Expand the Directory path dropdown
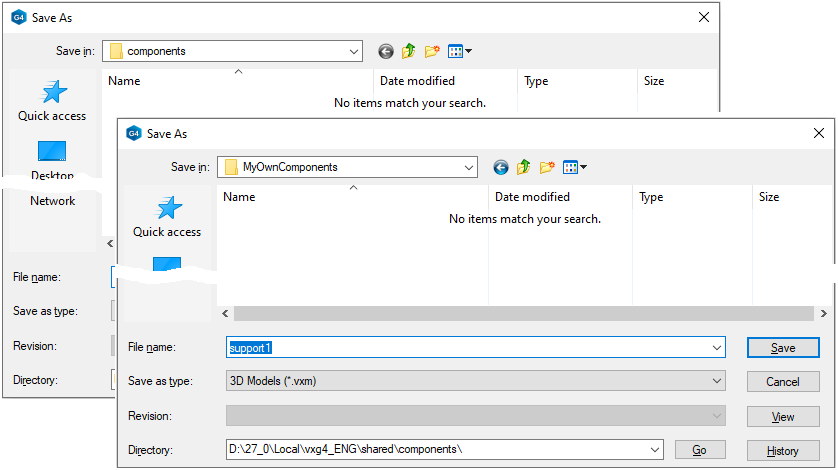The height and width of the screenshot is (470, 838). pos(654,449)
